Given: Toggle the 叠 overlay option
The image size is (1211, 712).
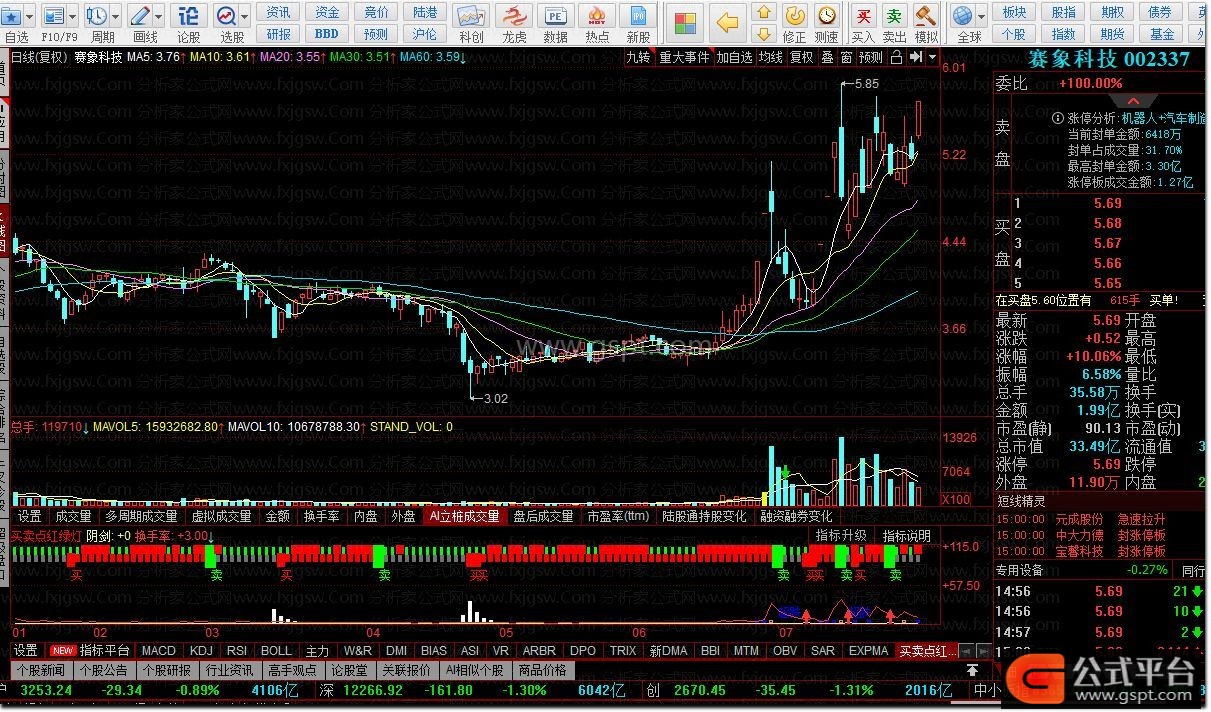Looking at the screenshot, I should tap(827, 57).
